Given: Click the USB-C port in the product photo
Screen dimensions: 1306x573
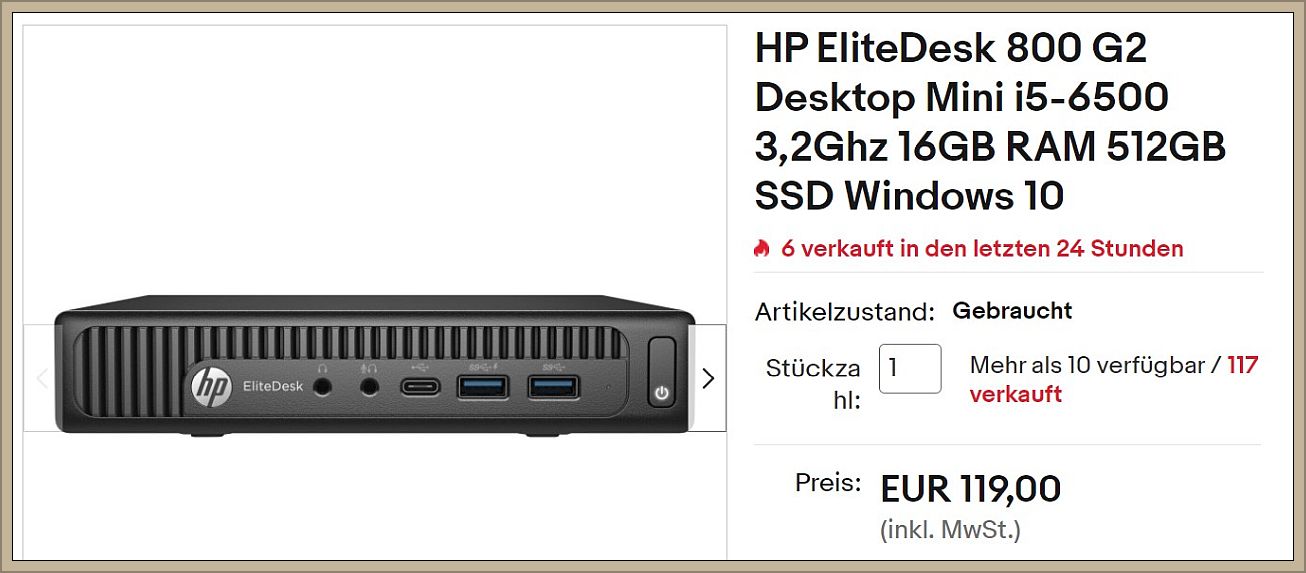Looking at the screenshot, I should pos(420,387).
